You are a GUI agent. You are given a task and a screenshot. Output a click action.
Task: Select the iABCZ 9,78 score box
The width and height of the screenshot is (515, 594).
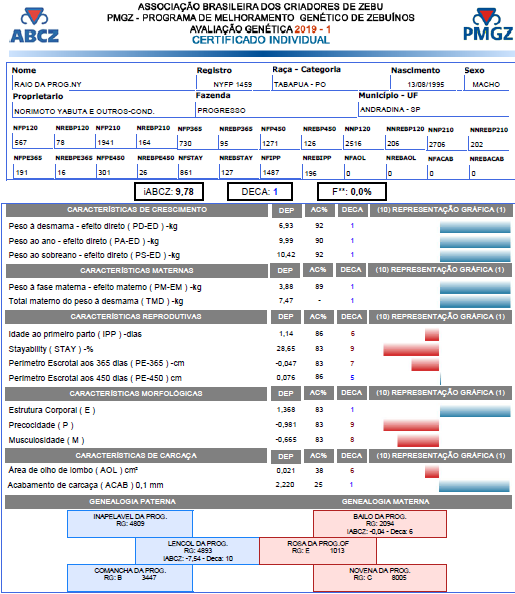point(169,192)
